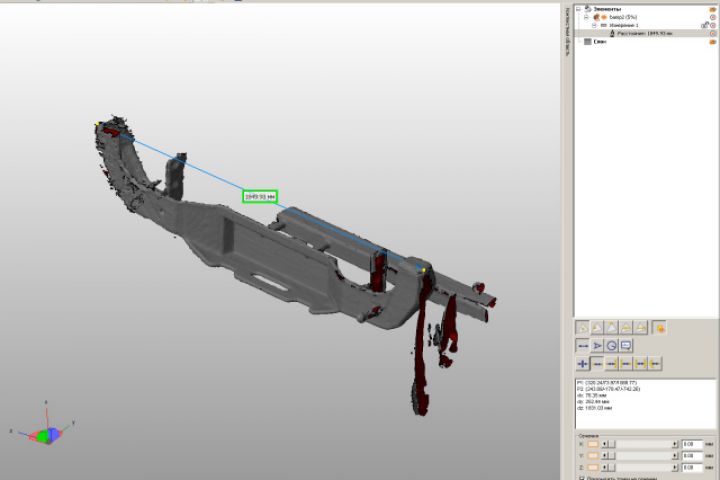Select distance mode with right yellow marker
The height and width of the screenshot is (480, 720).
click(x=611, y=364)
